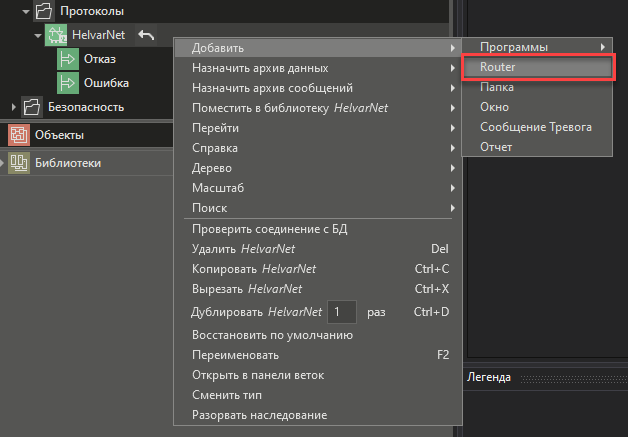This screenshot has height=437, width=628.
Task: Select Router in the Добавить submenu
Action: 537,67
